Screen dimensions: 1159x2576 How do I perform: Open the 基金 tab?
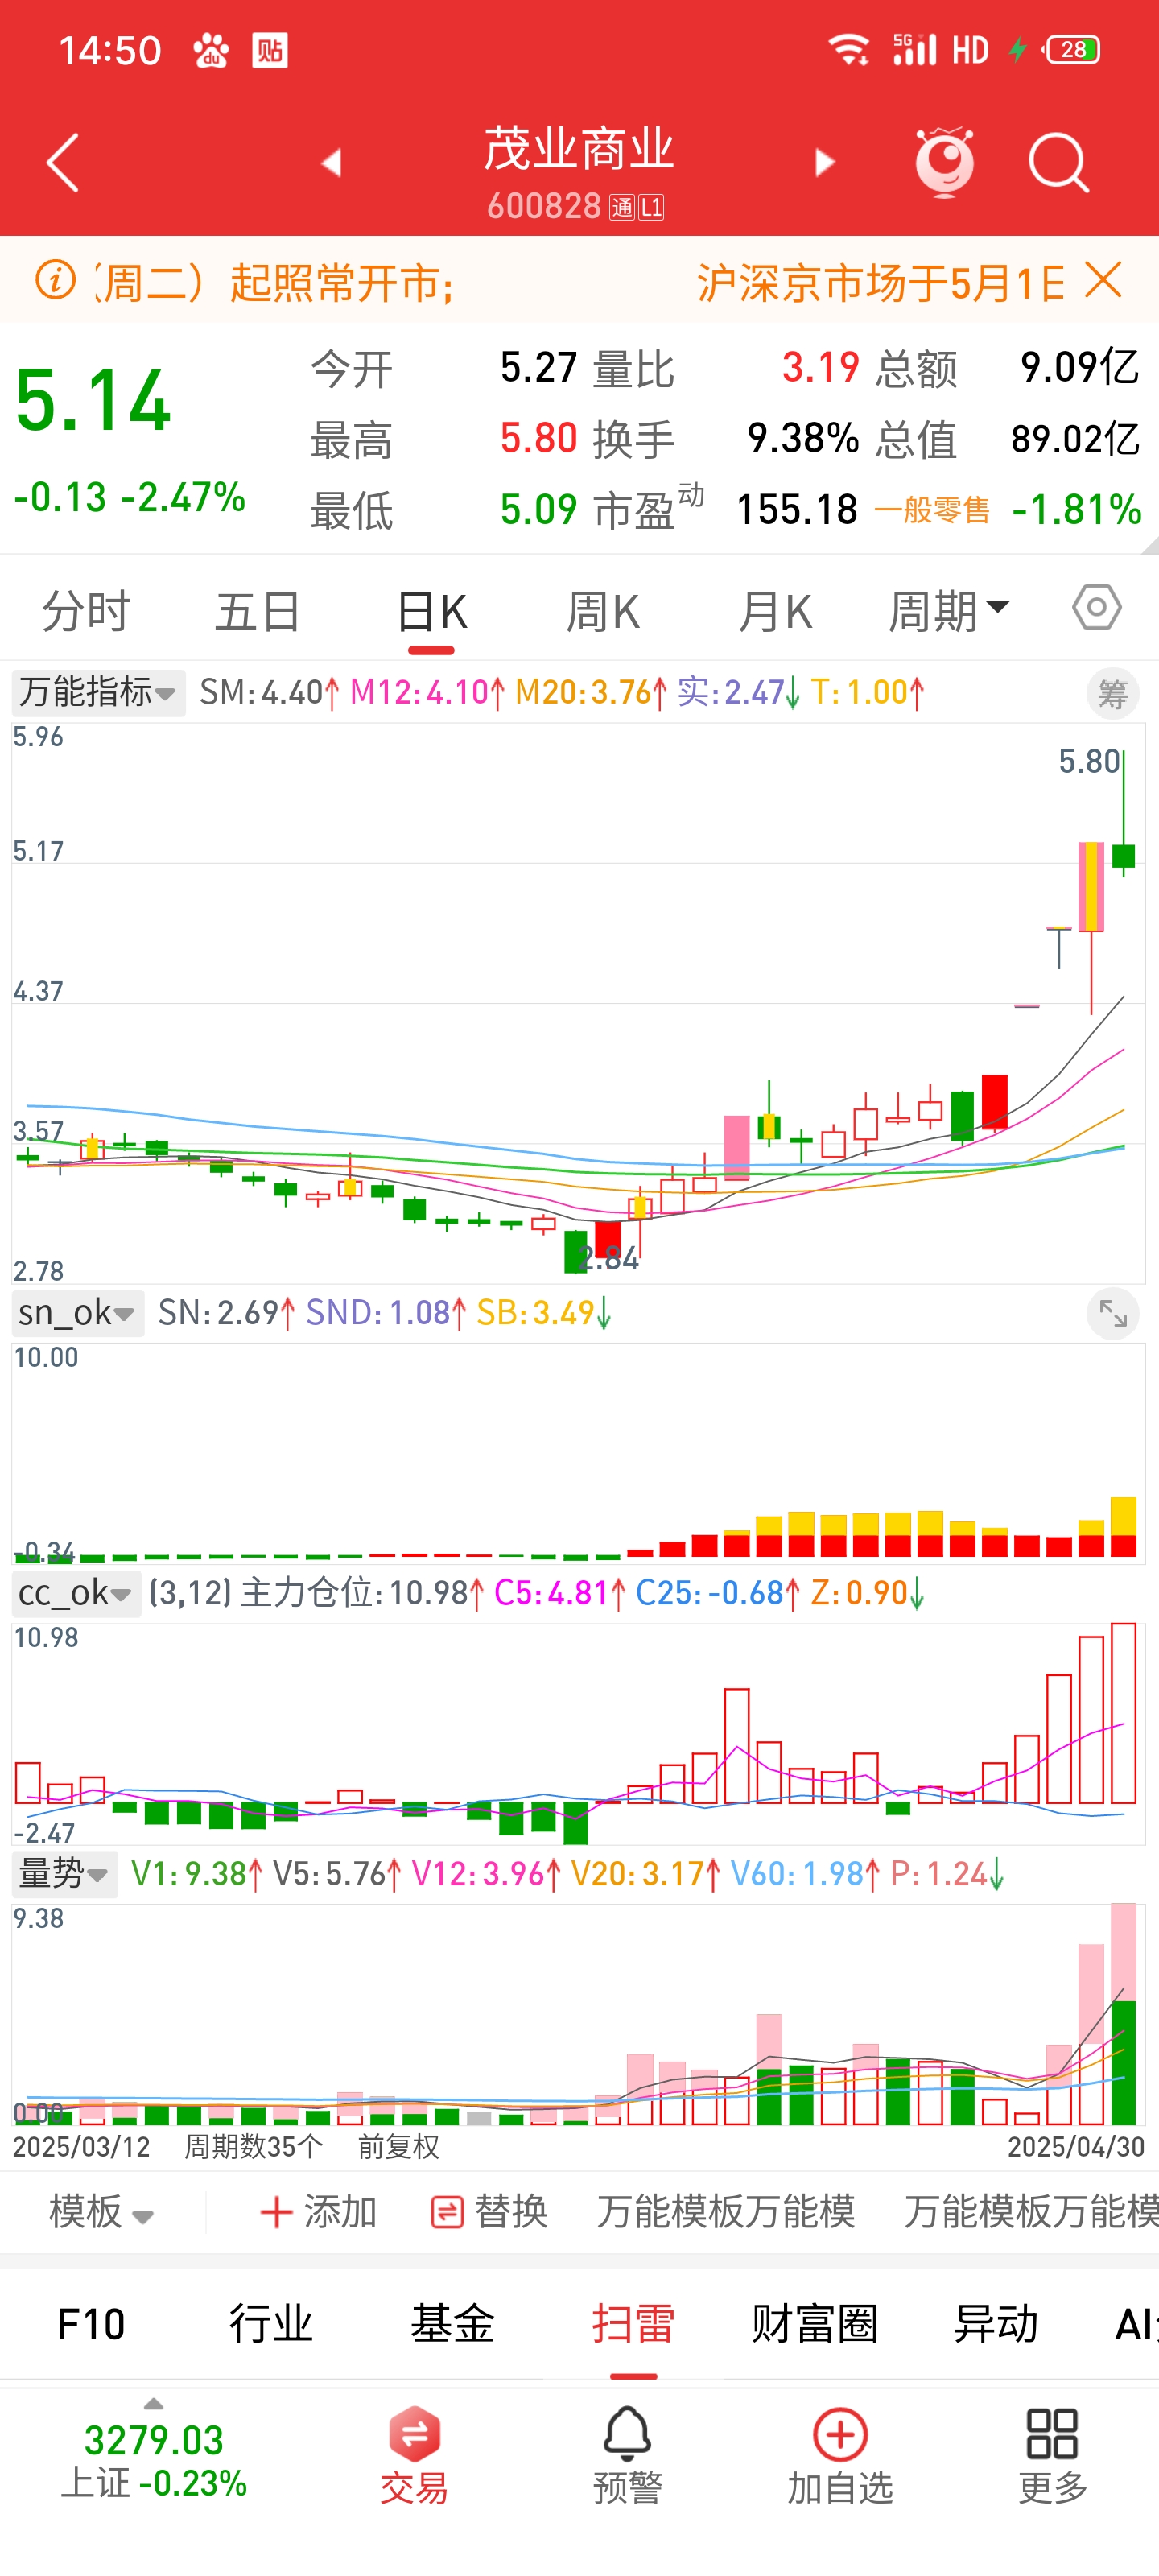tap(452, 2323)
